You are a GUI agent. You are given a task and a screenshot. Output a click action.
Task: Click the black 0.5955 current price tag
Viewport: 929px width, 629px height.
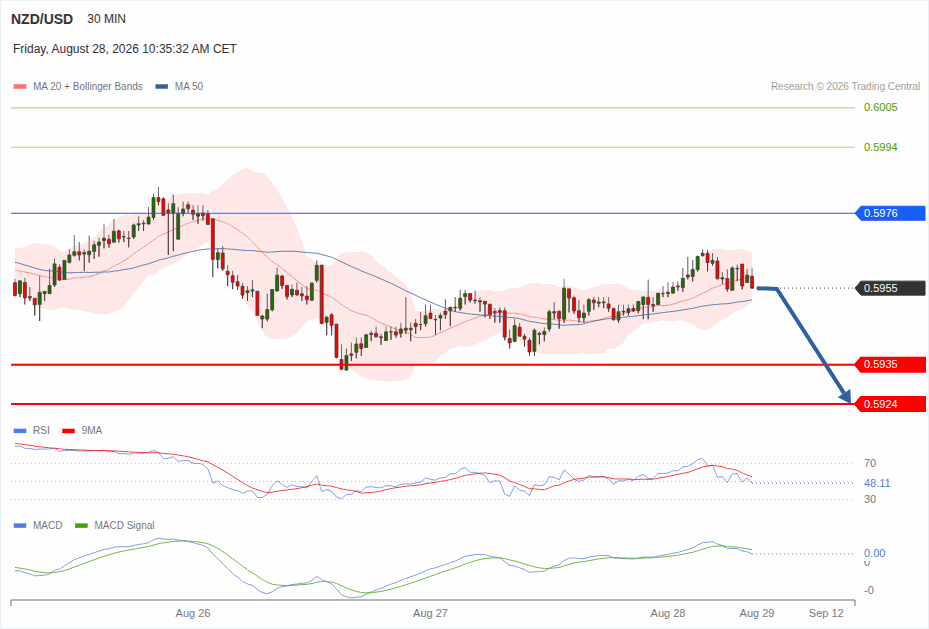(x=890, y=288)
